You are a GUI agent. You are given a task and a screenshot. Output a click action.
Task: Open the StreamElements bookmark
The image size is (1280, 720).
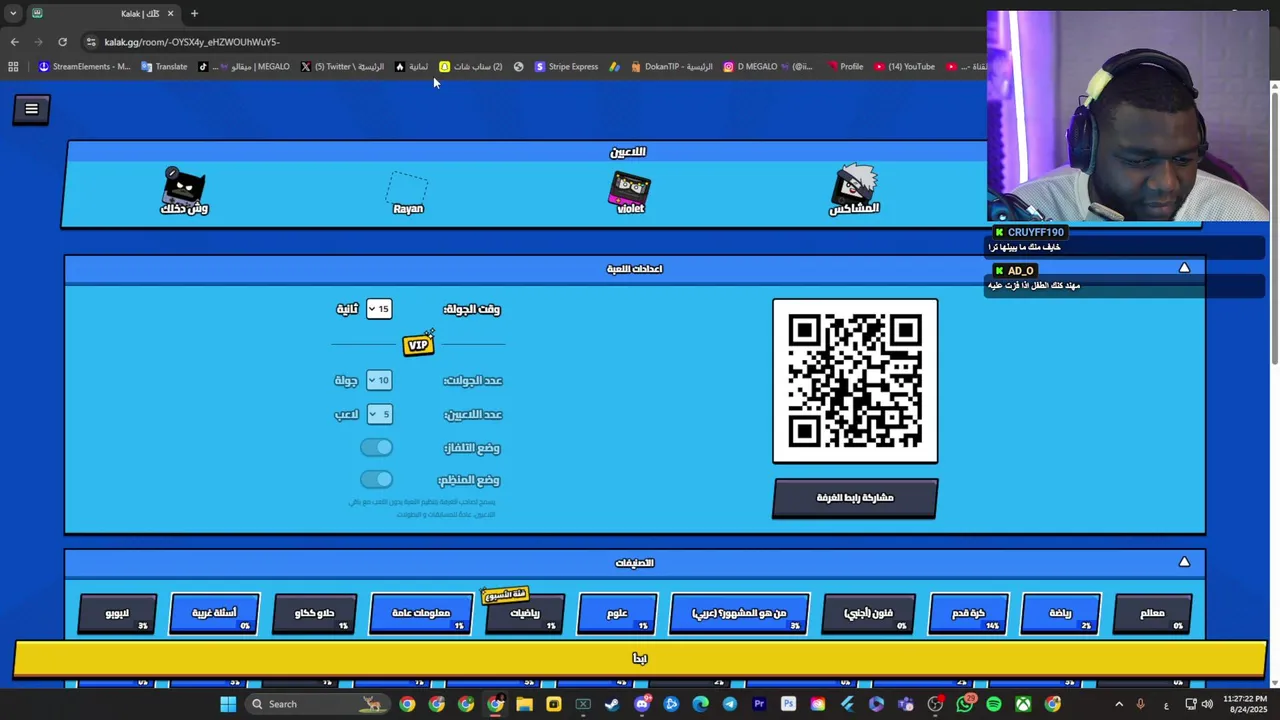(x=84, y=67)
